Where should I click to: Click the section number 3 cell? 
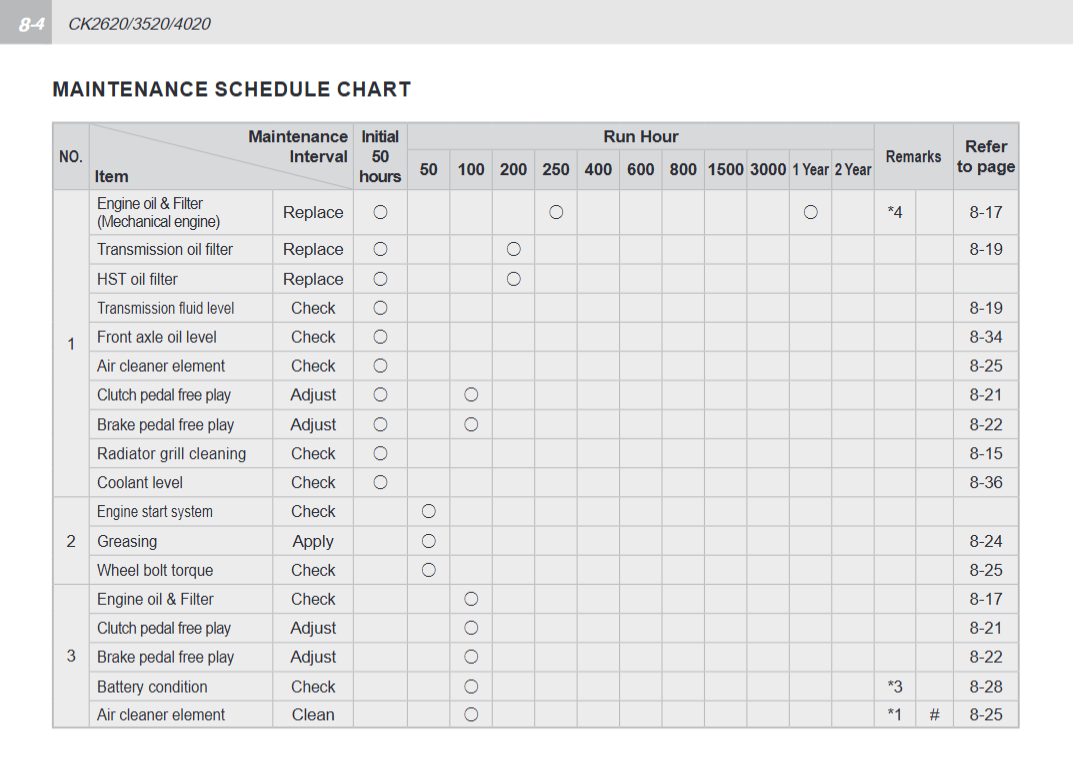tap(70, 656)
